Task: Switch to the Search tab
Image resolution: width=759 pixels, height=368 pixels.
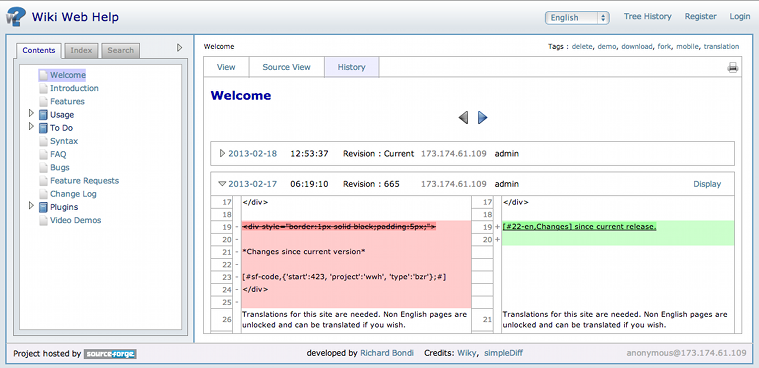Action: click(x=121, y=50)
